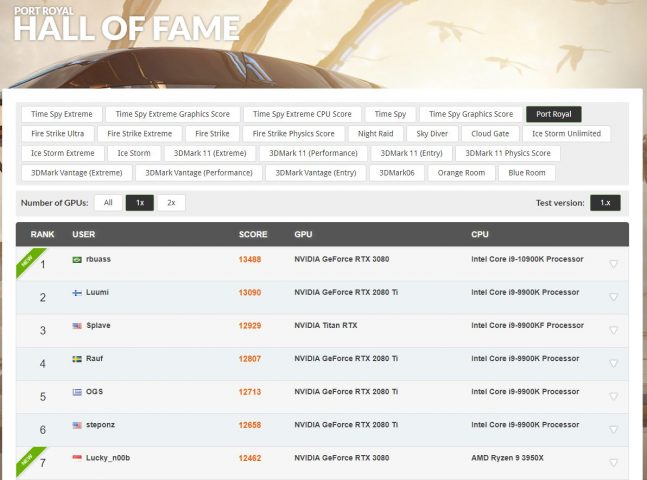
Task: Open user profile steponz
Action: [x=100, y=424]
